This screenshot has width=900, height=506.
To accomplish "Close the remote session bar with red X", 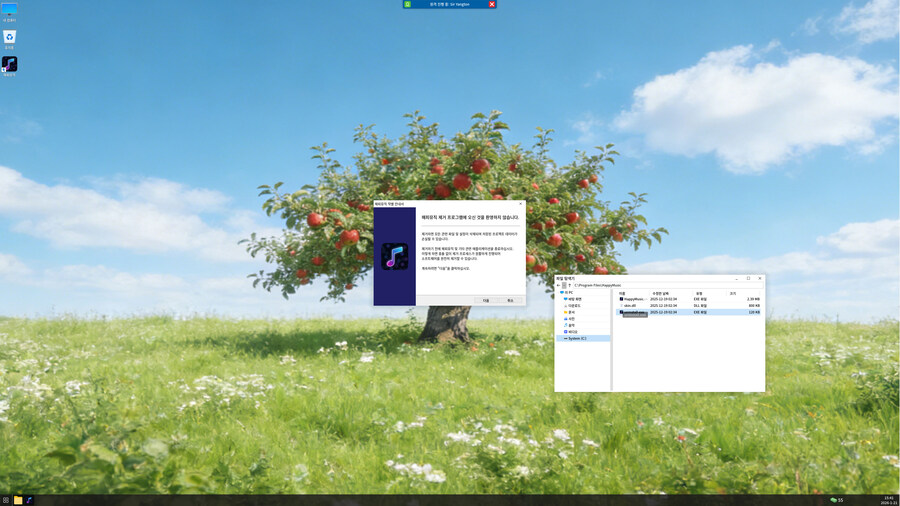I will point(491,4).
